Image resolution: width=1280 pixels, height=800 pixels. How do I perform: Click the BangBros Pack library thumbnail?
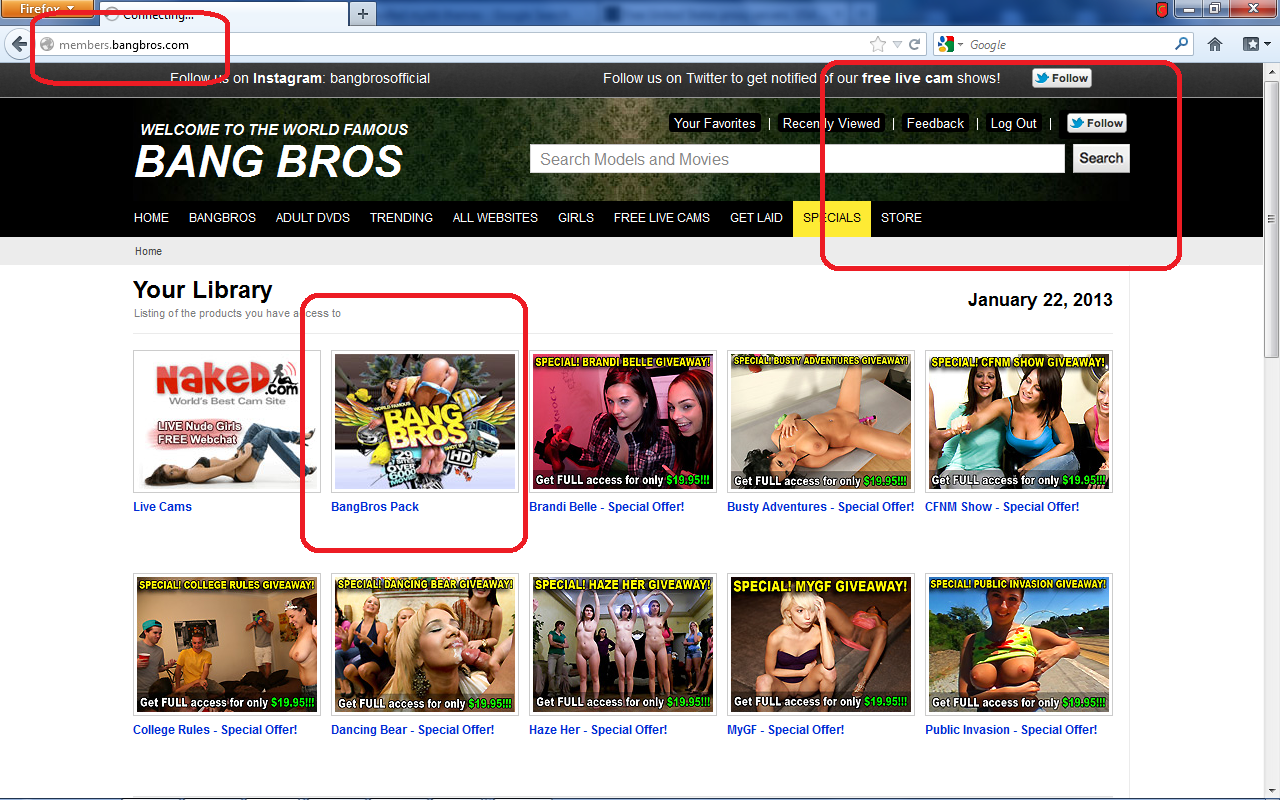point(425,421)
